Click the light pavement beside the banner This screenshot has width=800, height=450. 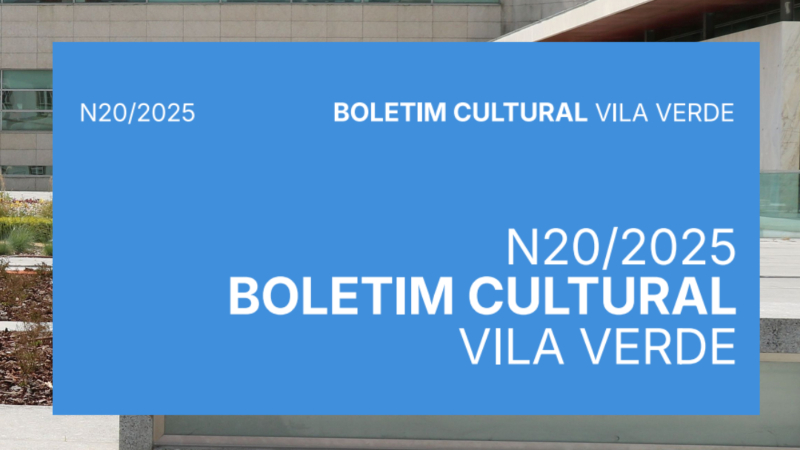coord(779,270)
